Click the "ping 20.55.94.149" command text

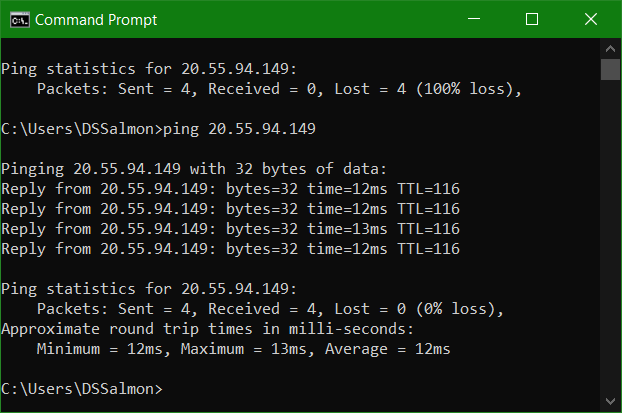pos(239,129)
